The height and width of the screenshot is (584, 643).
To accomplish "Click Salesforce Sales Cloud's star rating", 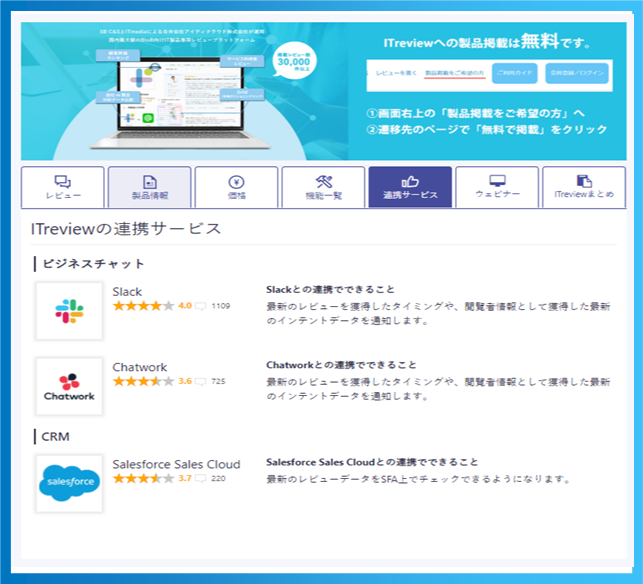I will point(144,478).
